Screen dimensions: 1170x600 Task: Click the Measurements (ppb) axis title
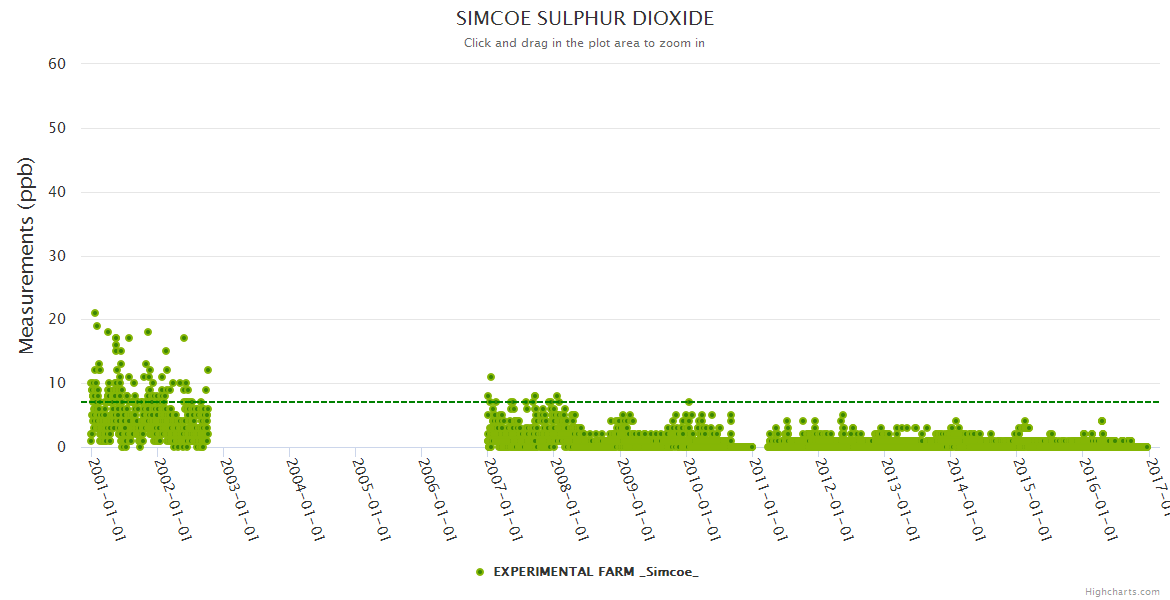coord(27,255)
